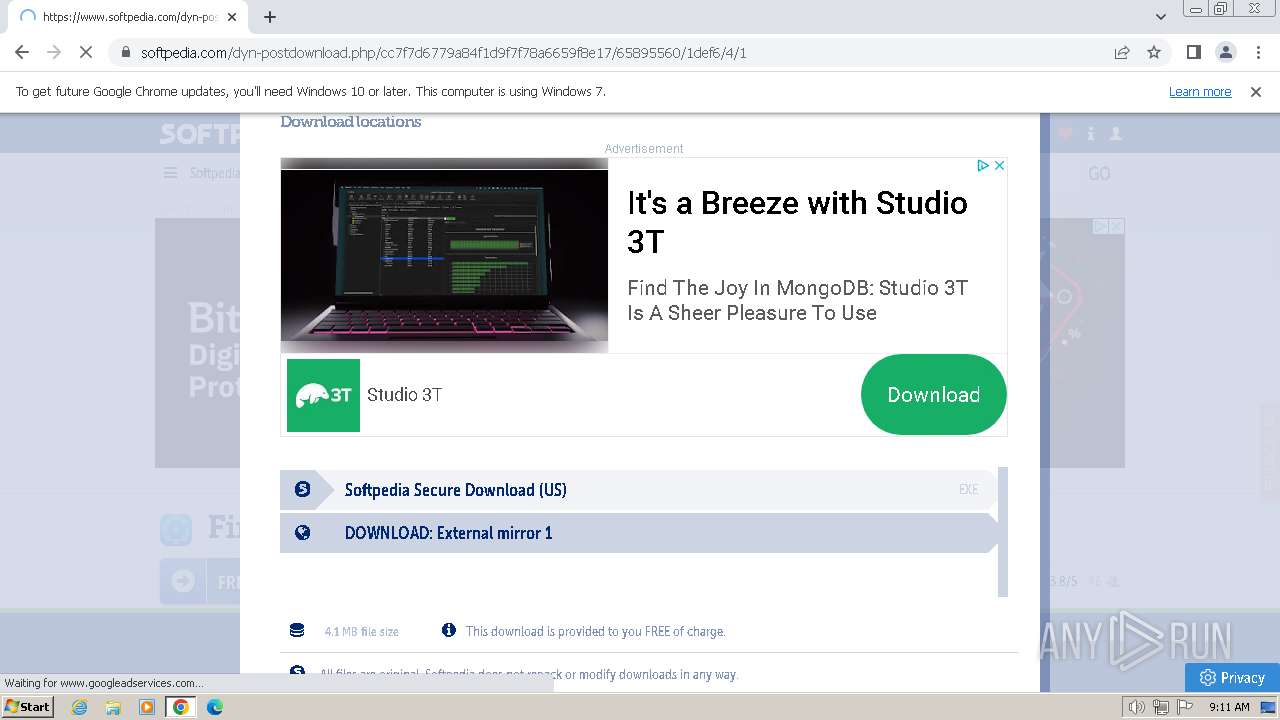Close the Studio 3T advertisement

pyautogui.click(x=999, y=166)
